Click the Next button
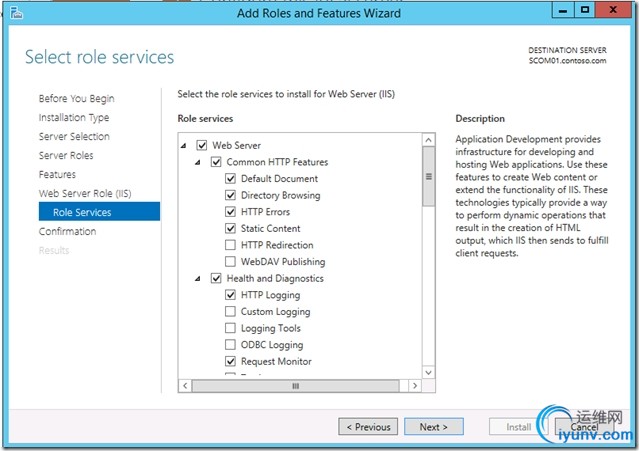639x451 pixels. pyautogui.click(x=434, y=427)
